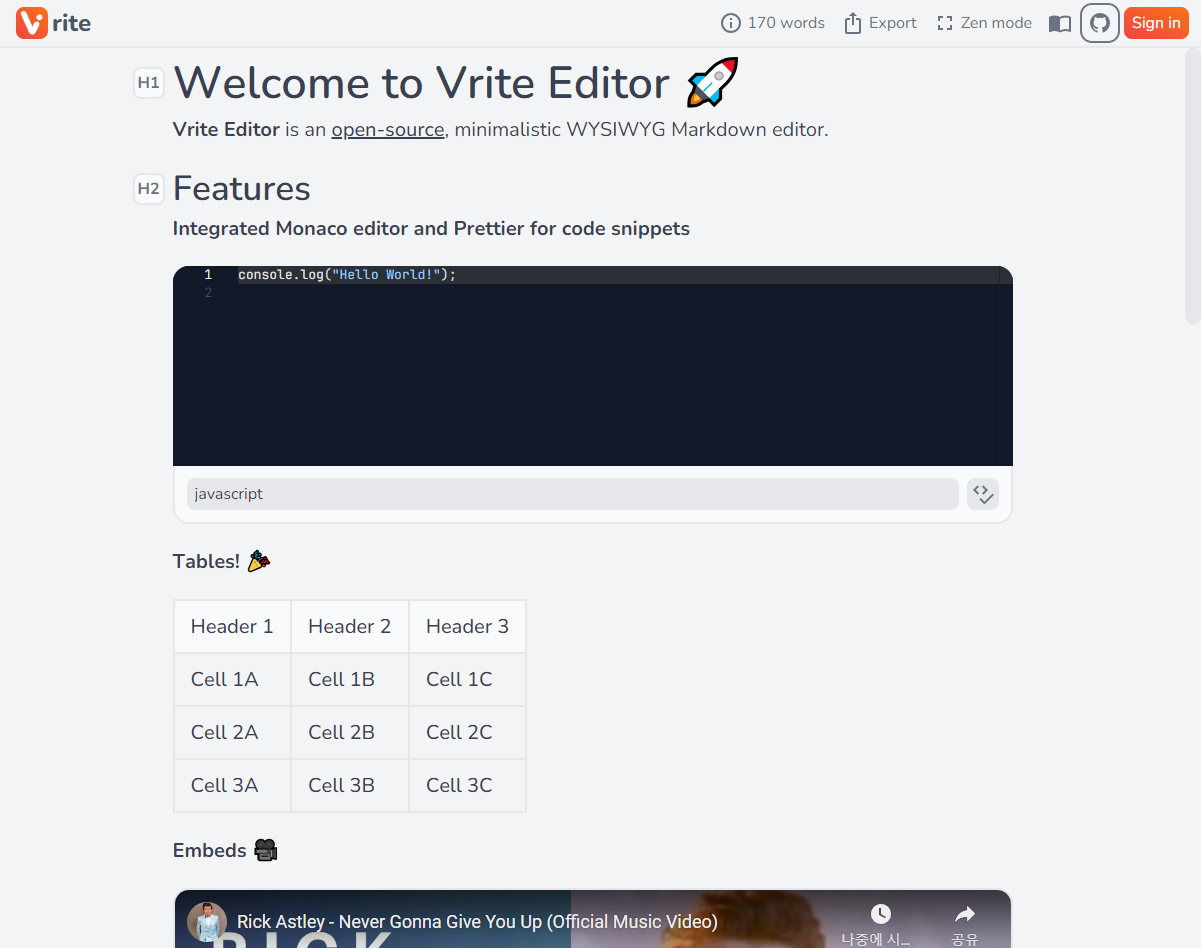
Task: Open the H1 heading level selector
Action: [149, 83]
